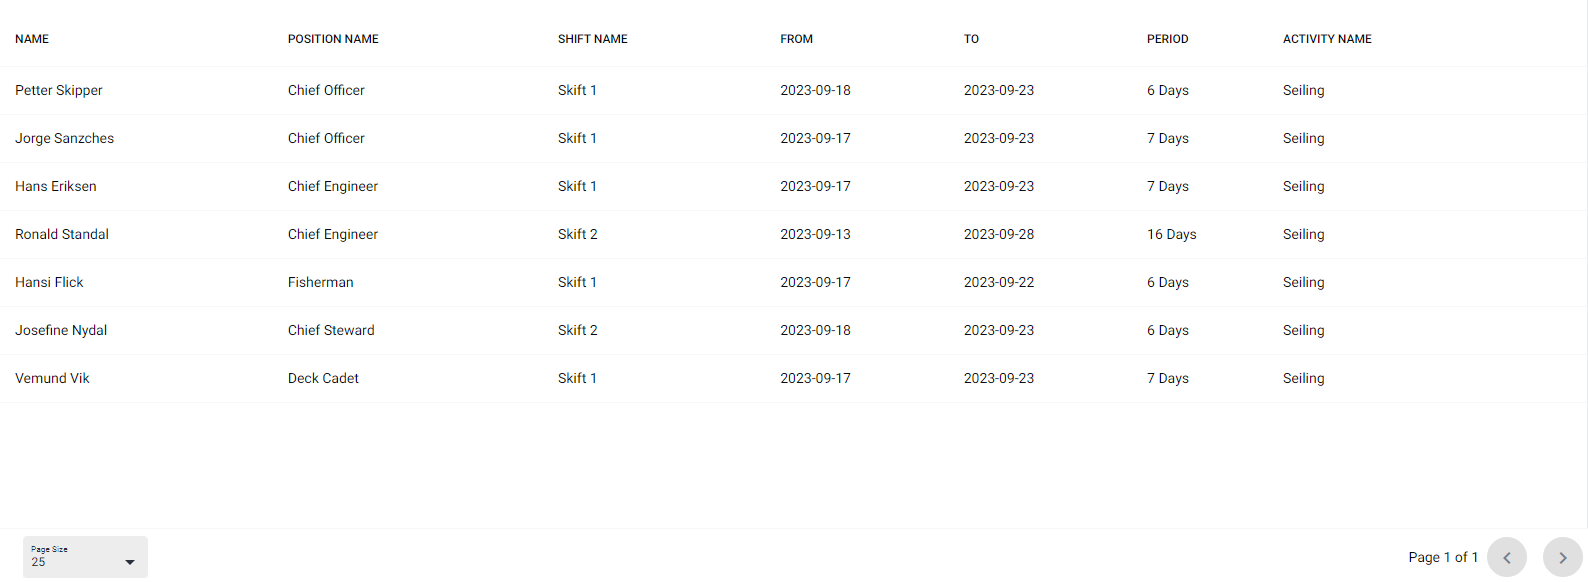Sort by the TO column header
The image size is (1588, 582).
(x=971, y=39)
